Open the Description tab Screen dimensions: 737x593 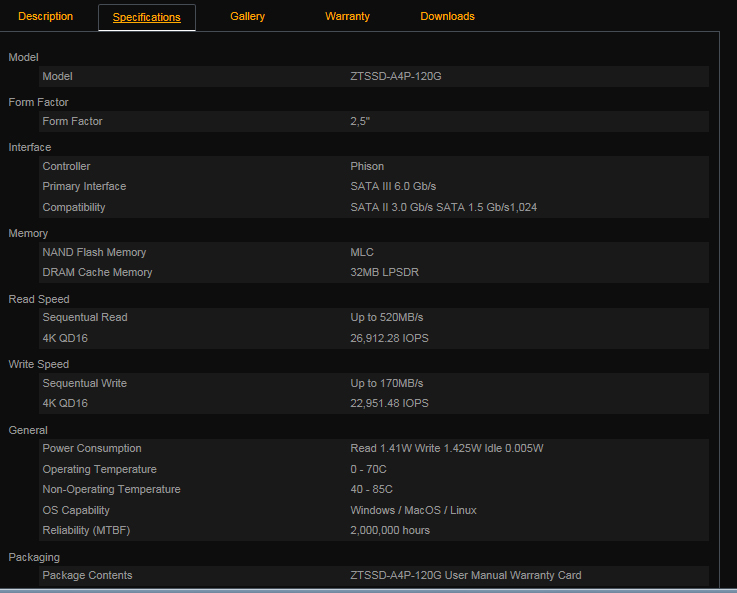tap(46, 16)
